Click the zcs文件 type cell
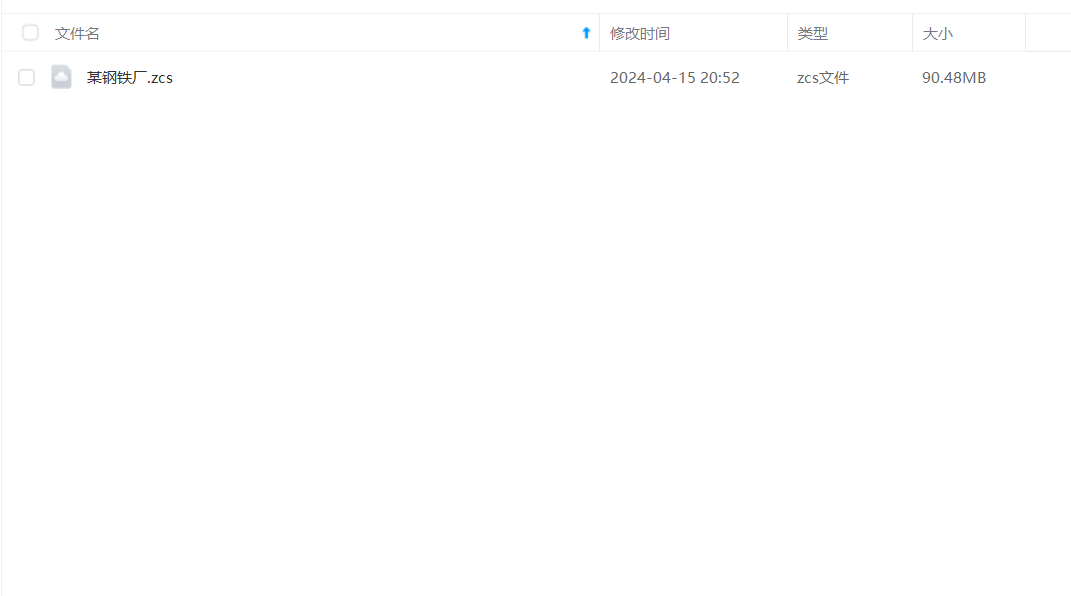The image size is (1071, 596). (x=823, y=78)
